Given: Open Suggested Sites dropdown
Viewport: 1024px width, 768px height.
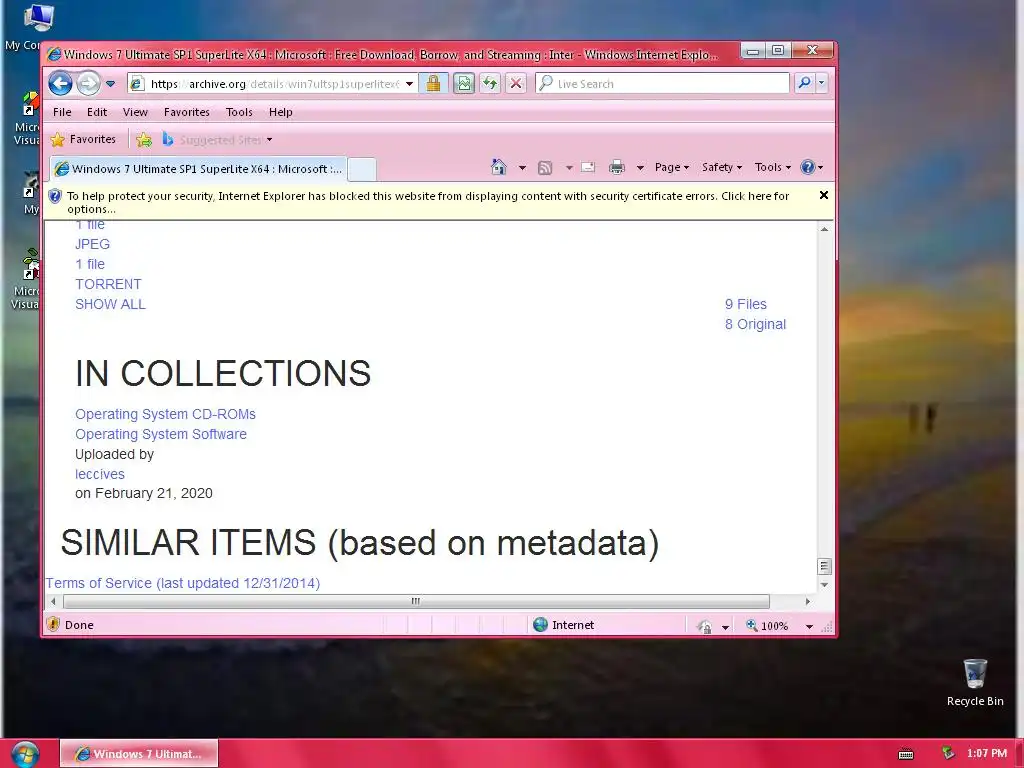Looking at the screenshot, I should point(217,140).
